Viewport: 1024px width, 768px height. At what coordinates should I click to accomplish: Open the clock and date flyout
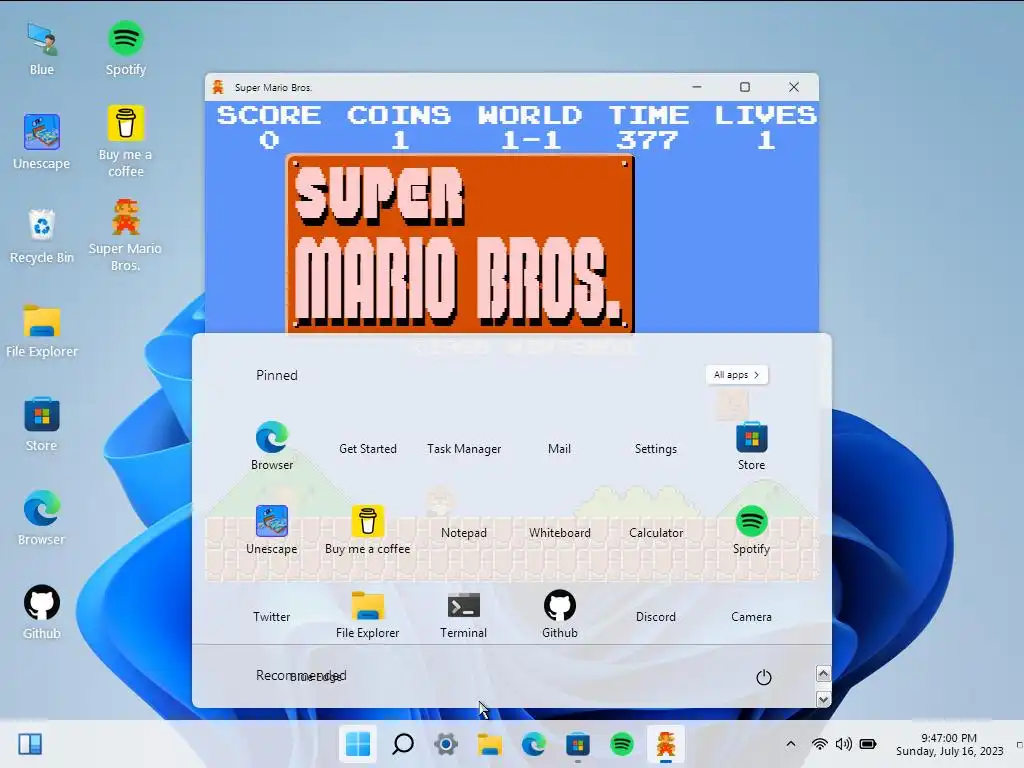click(949, 744)
